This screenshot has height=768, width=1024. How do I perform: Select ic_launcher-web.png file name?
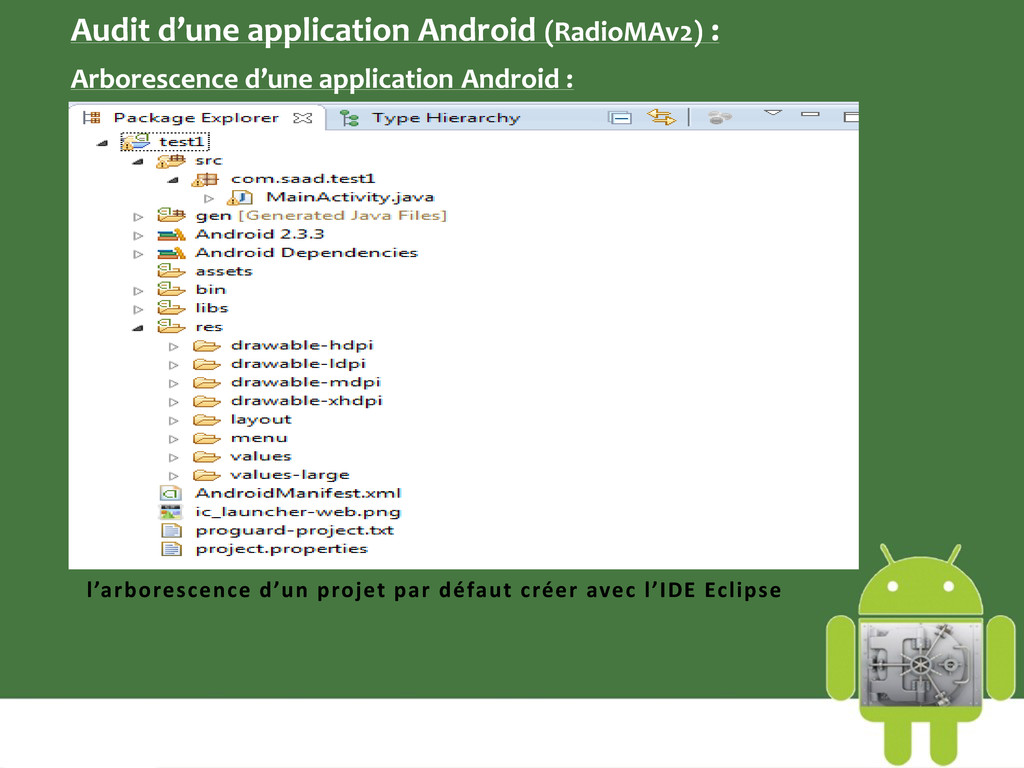298,512
